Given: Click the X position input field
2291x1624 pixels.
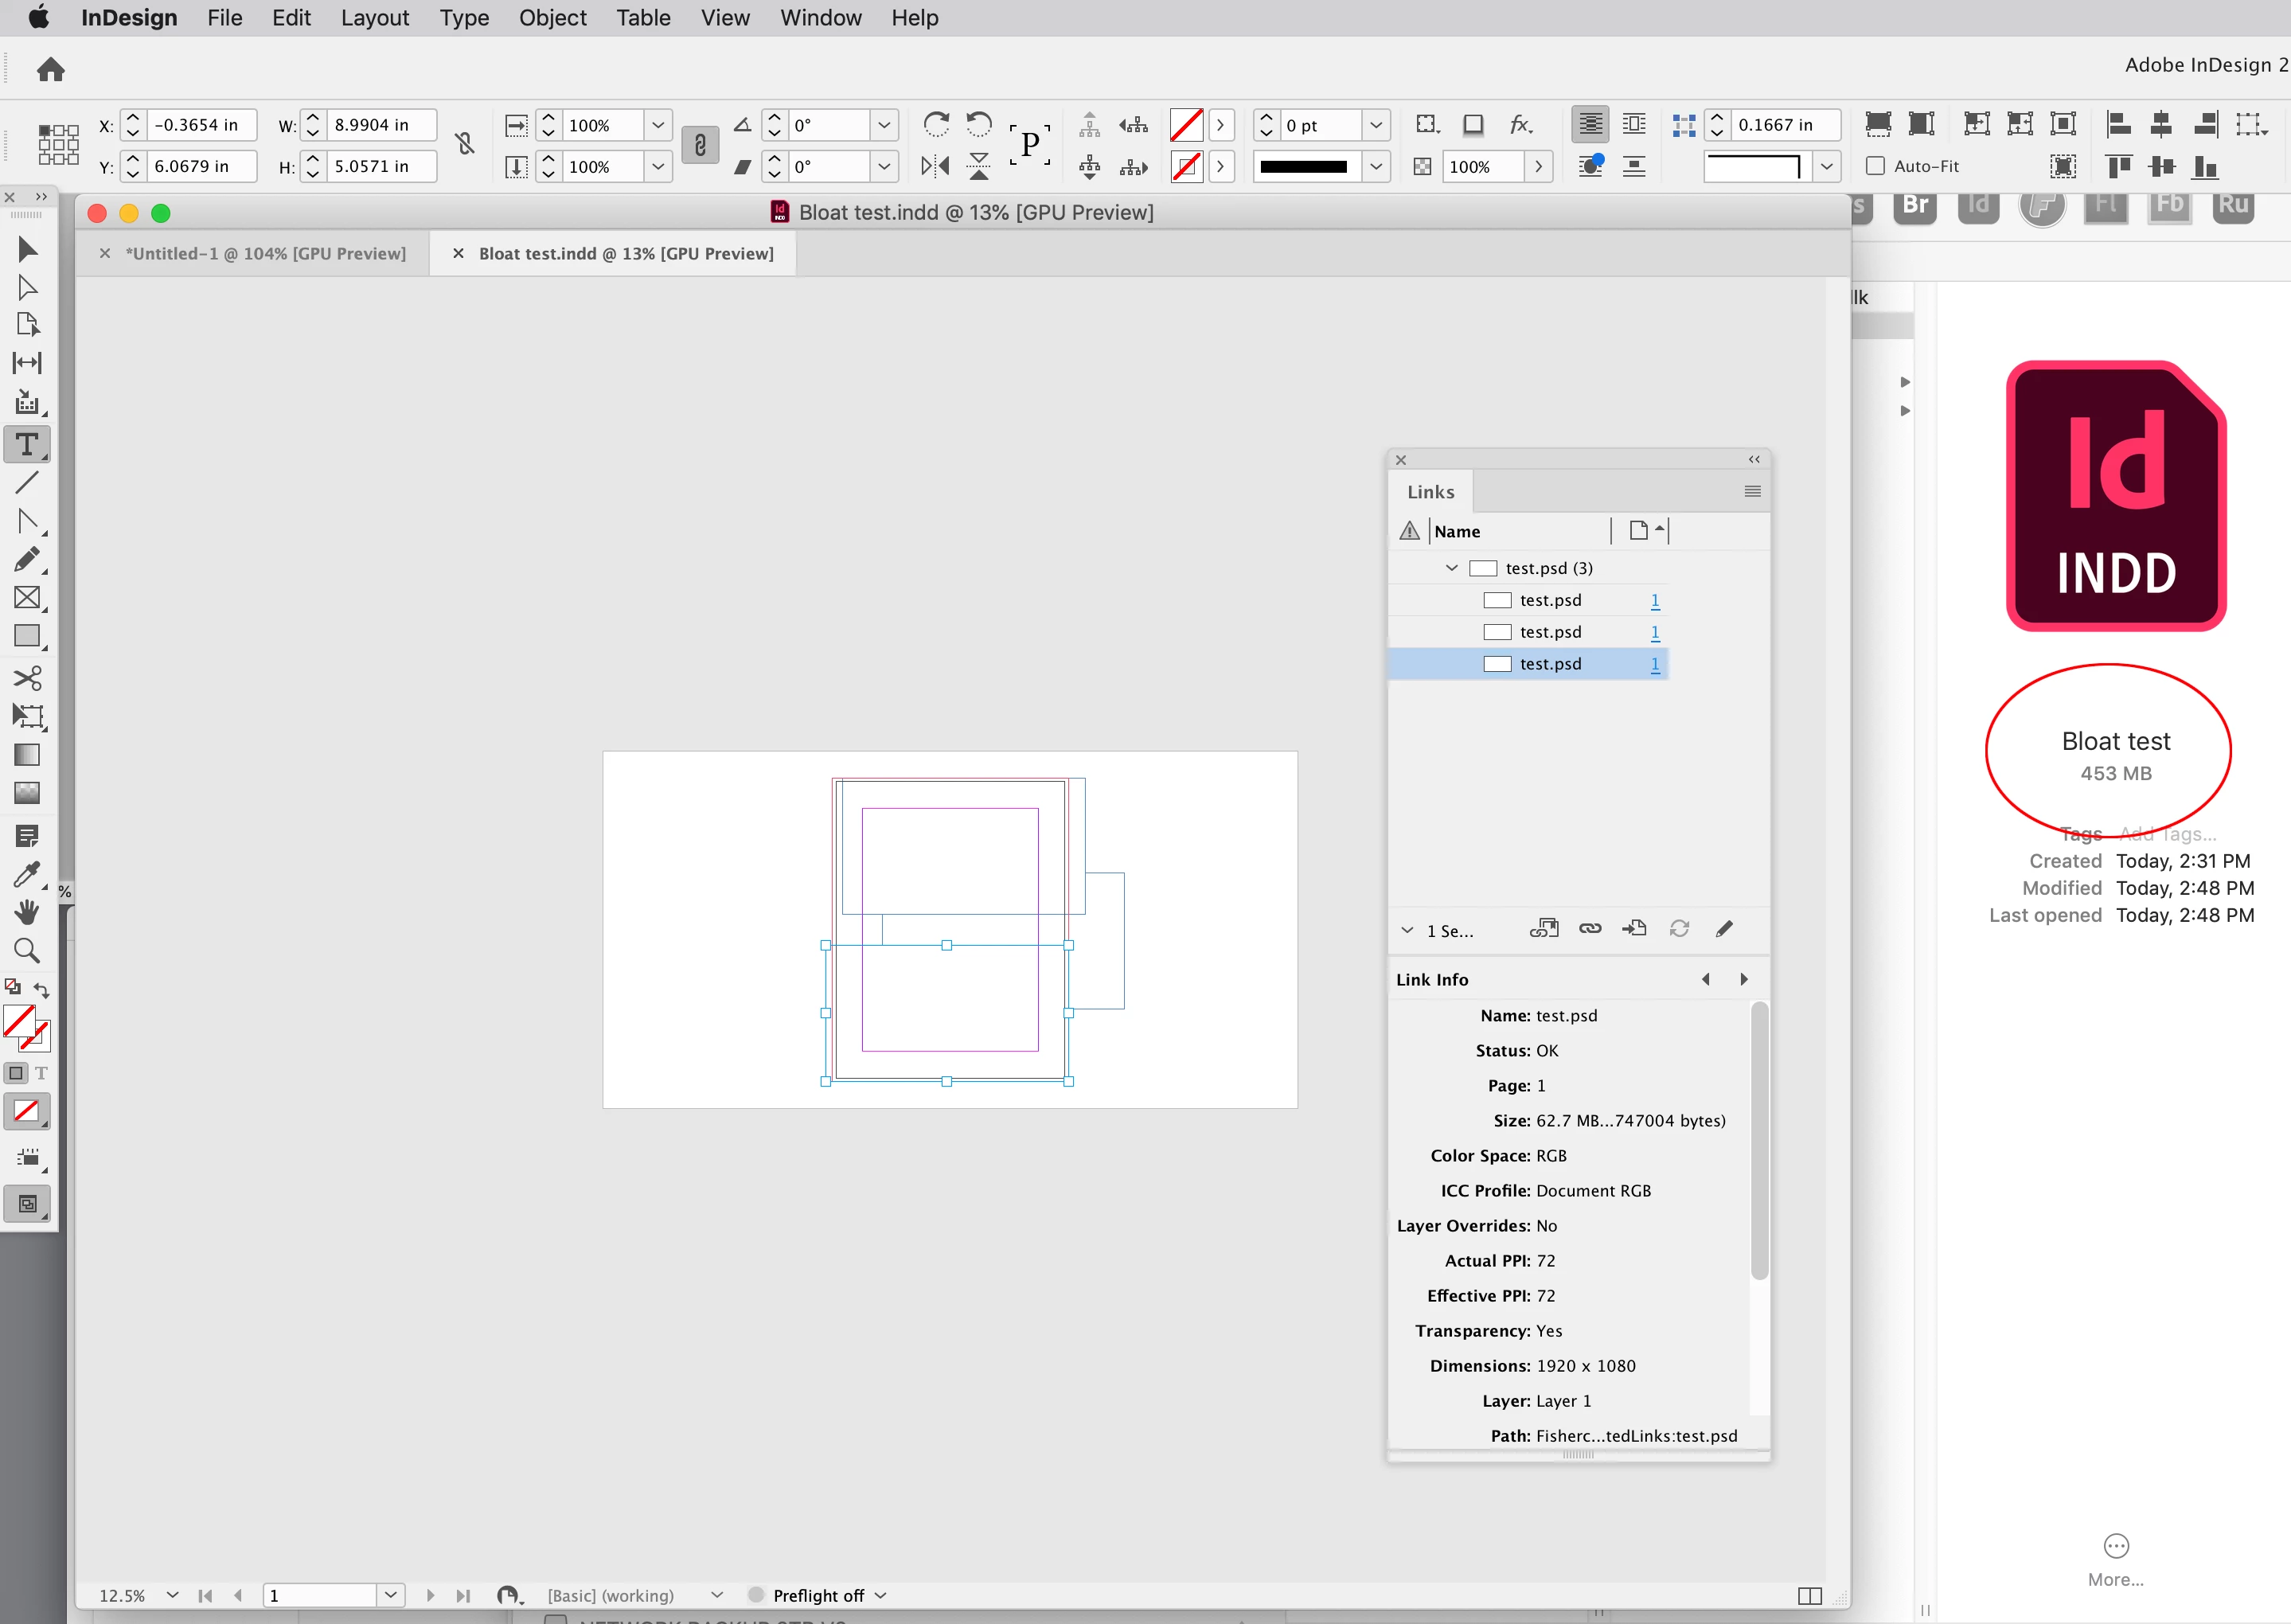Looking at the screenshot, I should point(199,125).
